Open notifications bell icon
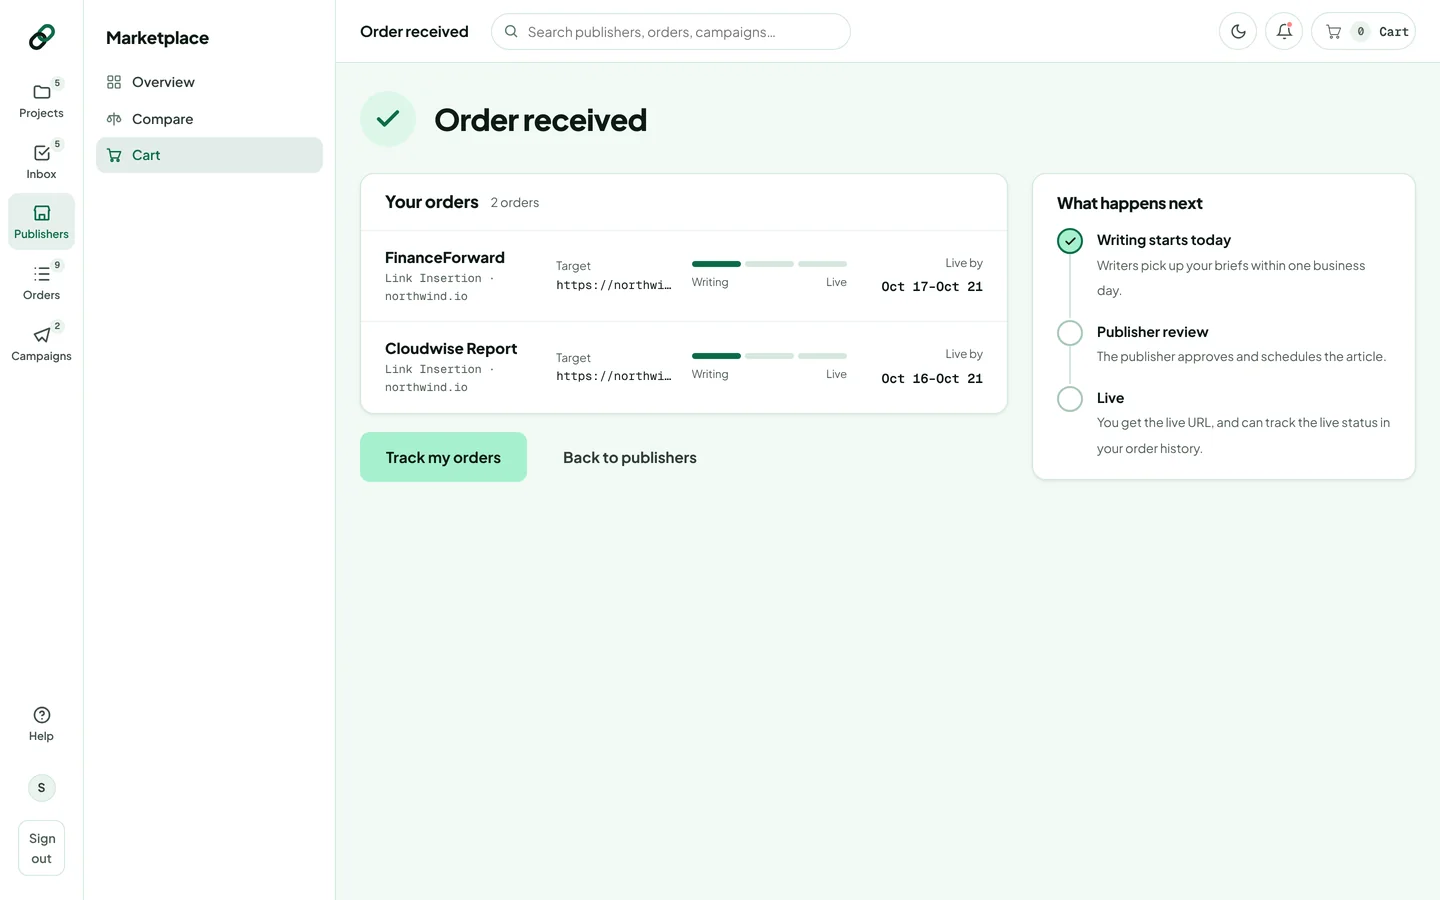The height and width of the screenshot is (900, 1440). point(1284,31)
